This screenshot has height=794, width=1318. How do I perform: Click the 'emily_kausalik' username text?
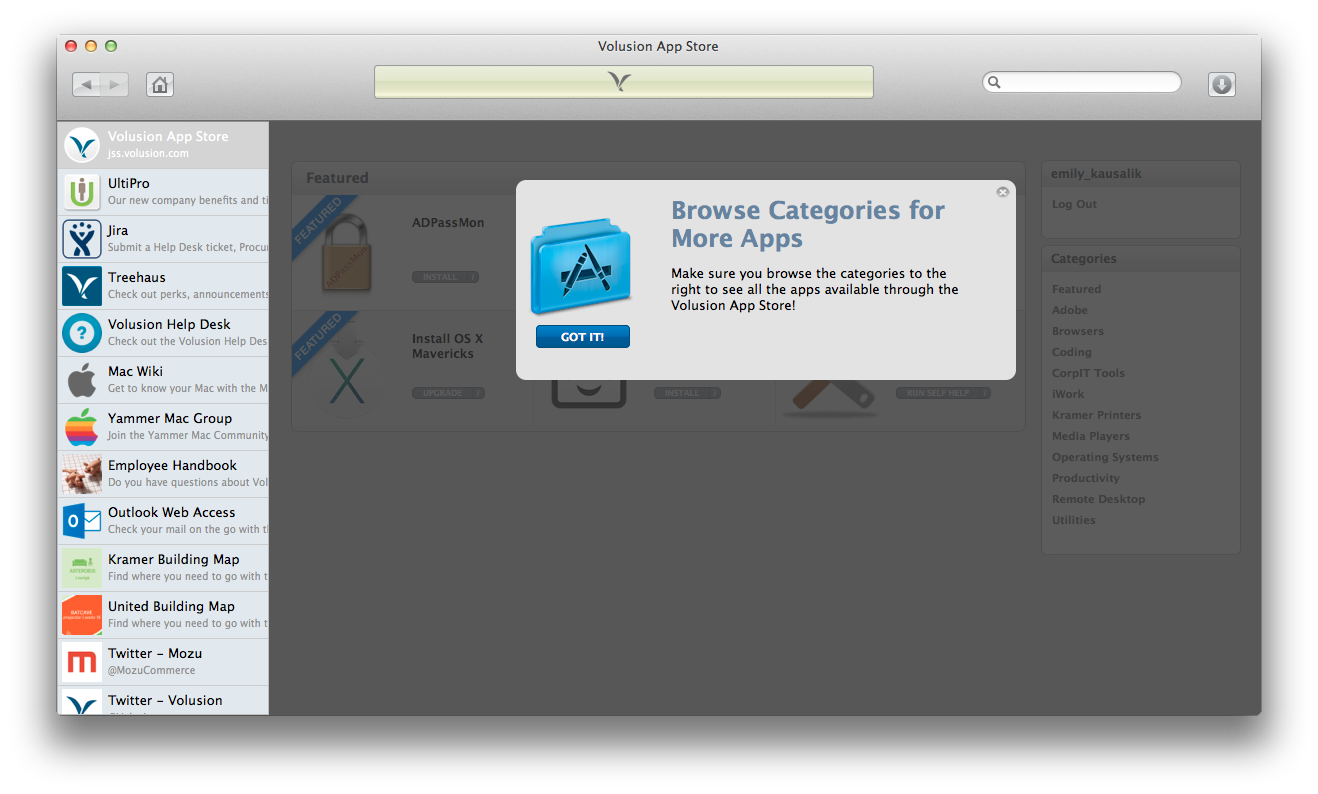point(1096,174)
